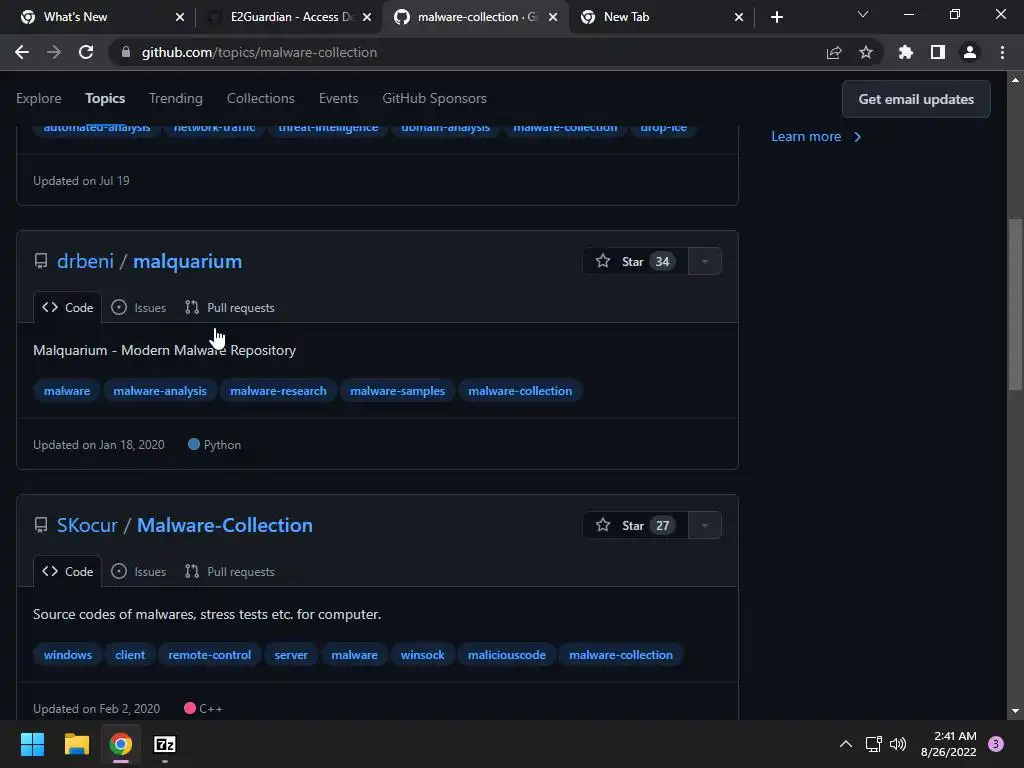Click malware-analysis topic tag
This screenshot has height=768, width=1024.
coord(160,391)
